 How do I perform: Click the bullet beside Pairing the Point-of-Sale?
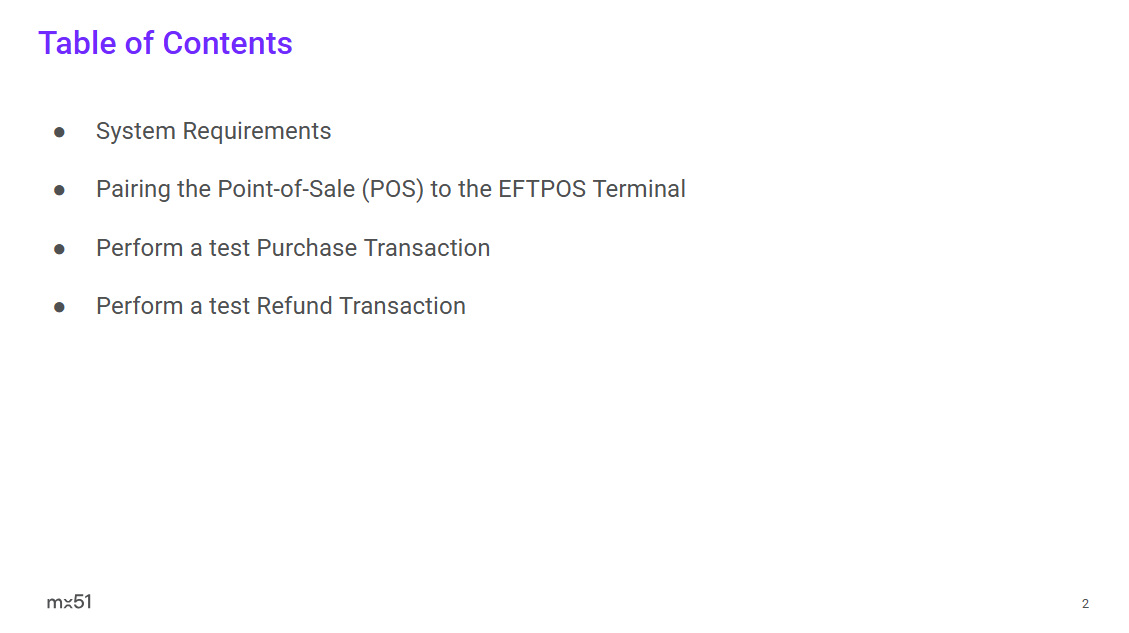tap(59, 190)
